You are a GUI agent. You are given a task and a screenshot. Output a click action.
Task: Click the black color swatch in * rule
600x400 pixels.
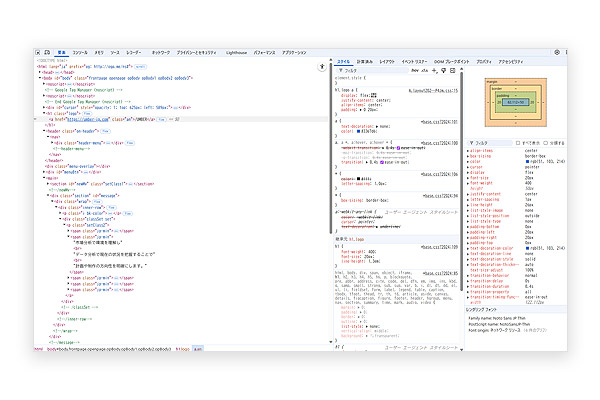coord(359,179)
